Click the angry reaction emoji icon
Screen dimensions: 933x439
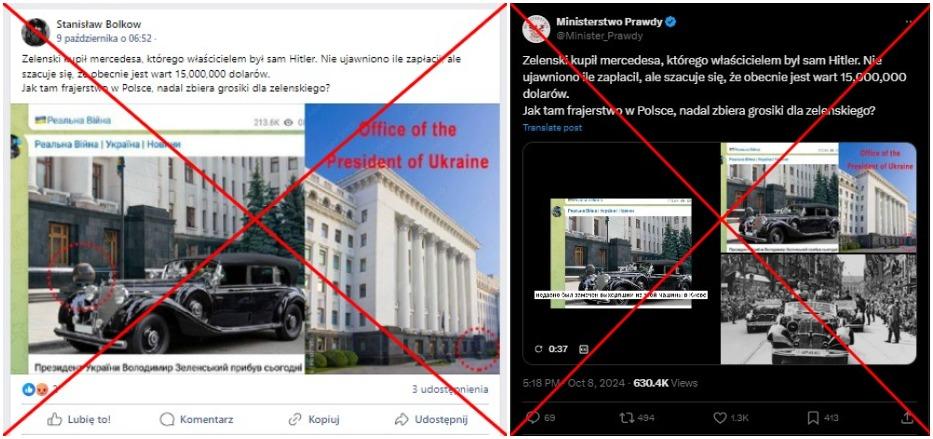pyautogui.click(x=42, y=390)
